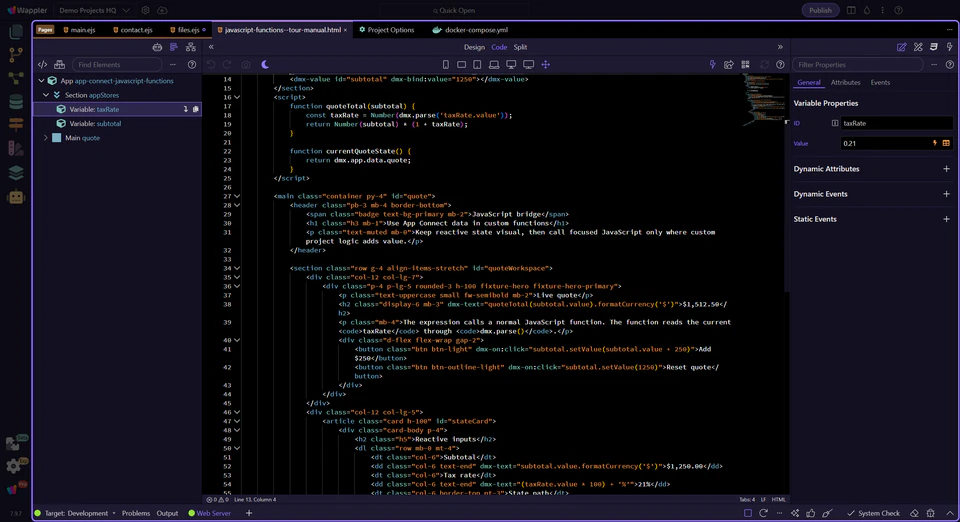Click the App Structure list icon
The height and width of the screenshot is (522, 960).
pos(174,47)
